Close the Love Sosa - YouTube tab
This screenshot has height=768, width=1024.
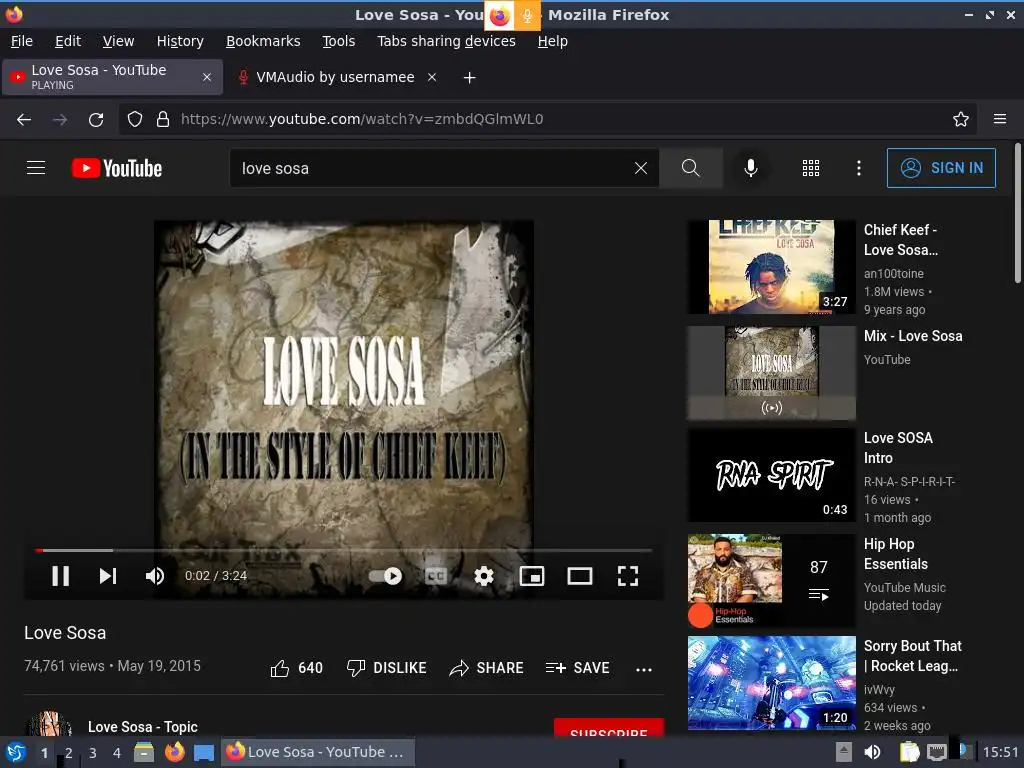click(206, 77)
